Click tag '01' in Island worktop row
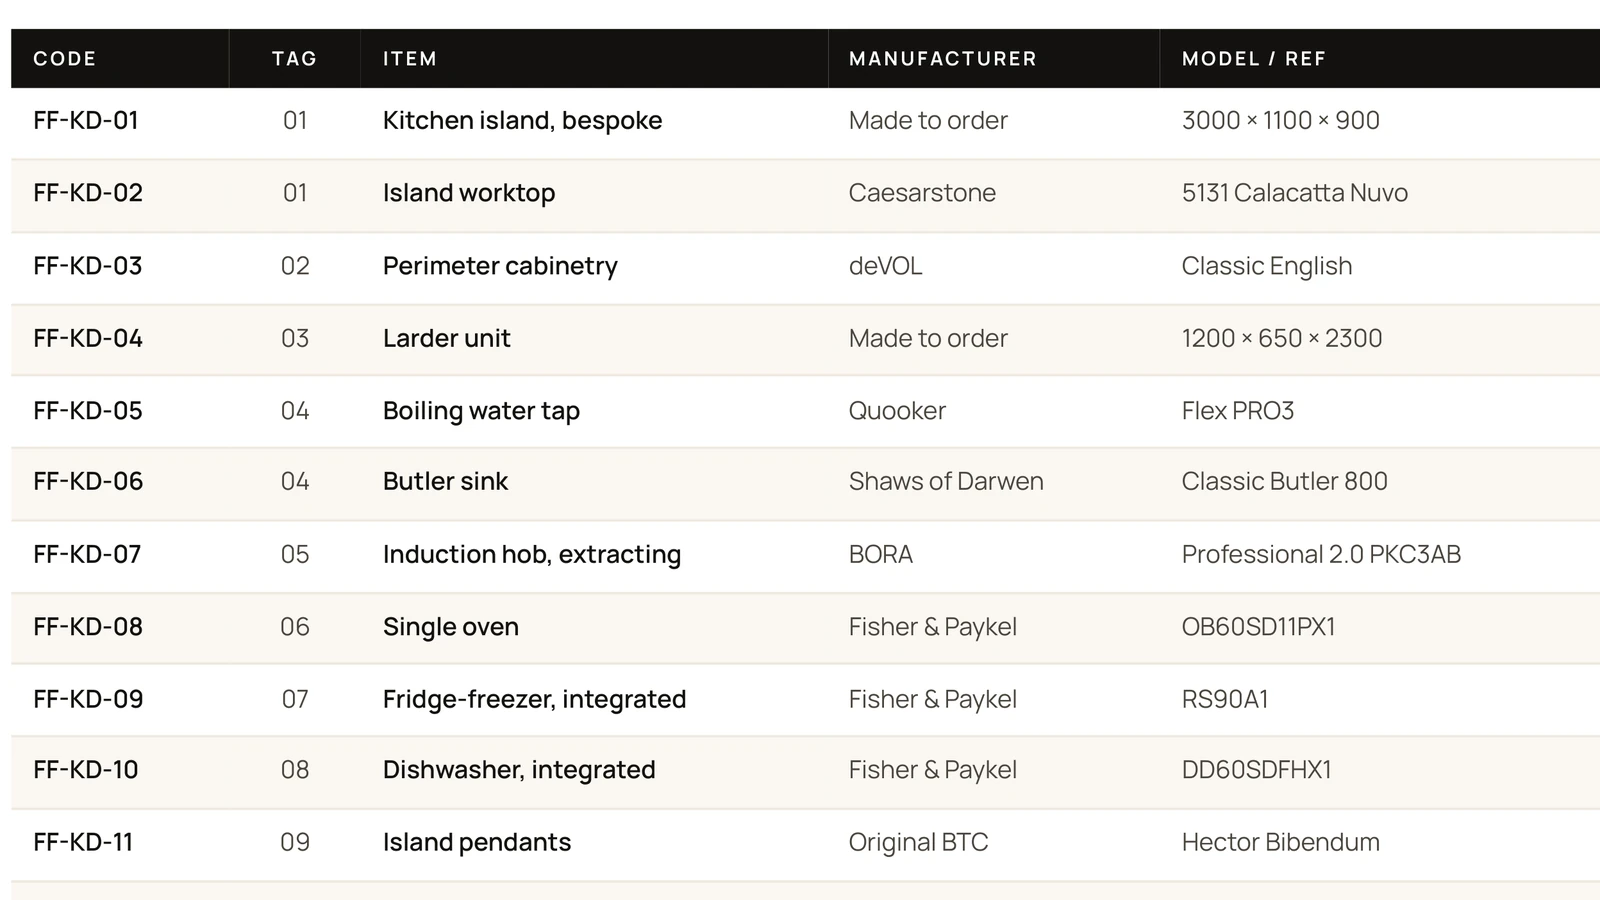 tap(295, 193)
